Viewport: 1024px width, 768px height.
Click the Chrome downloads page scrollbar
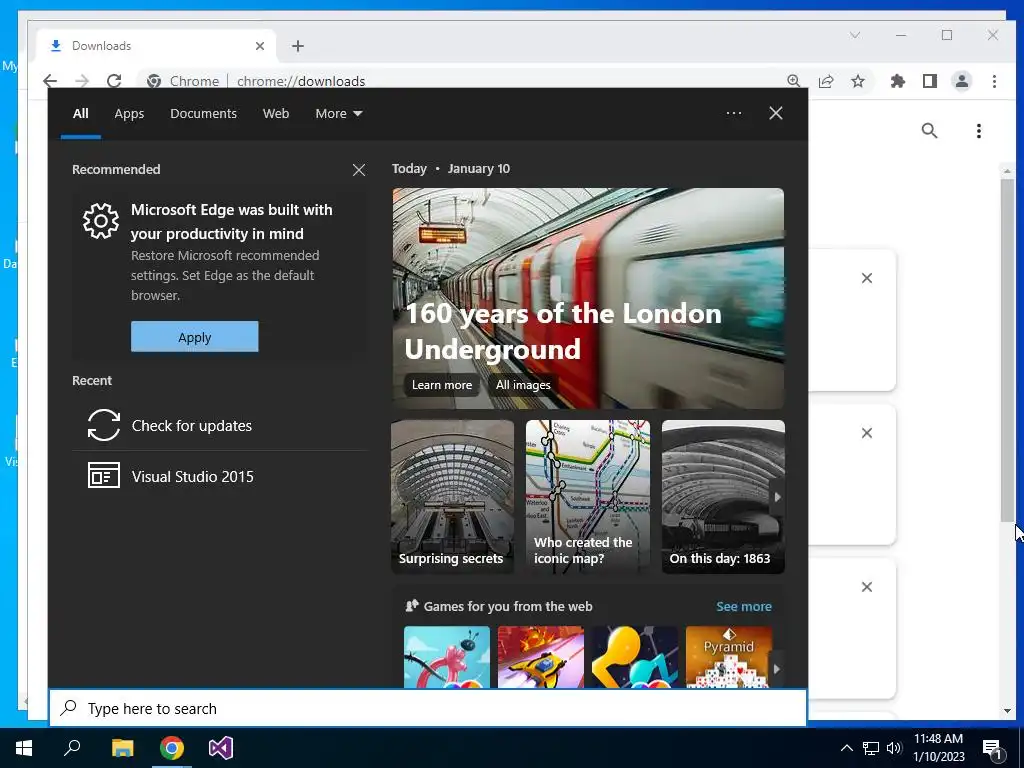click(1007, 349)
